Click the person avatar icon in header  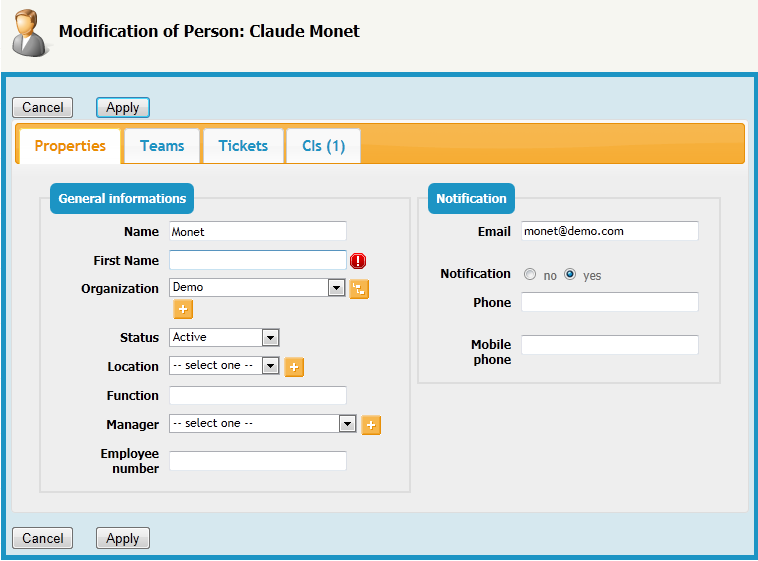tap(30, 32)
